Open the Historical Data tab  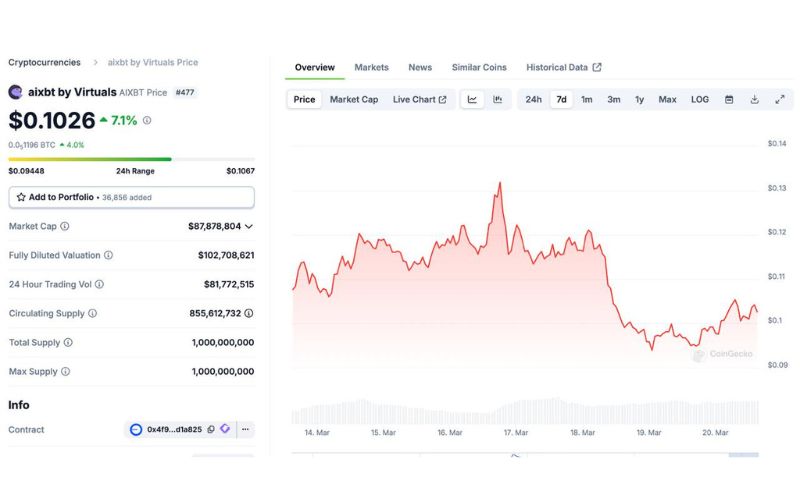tap(564, 67)
